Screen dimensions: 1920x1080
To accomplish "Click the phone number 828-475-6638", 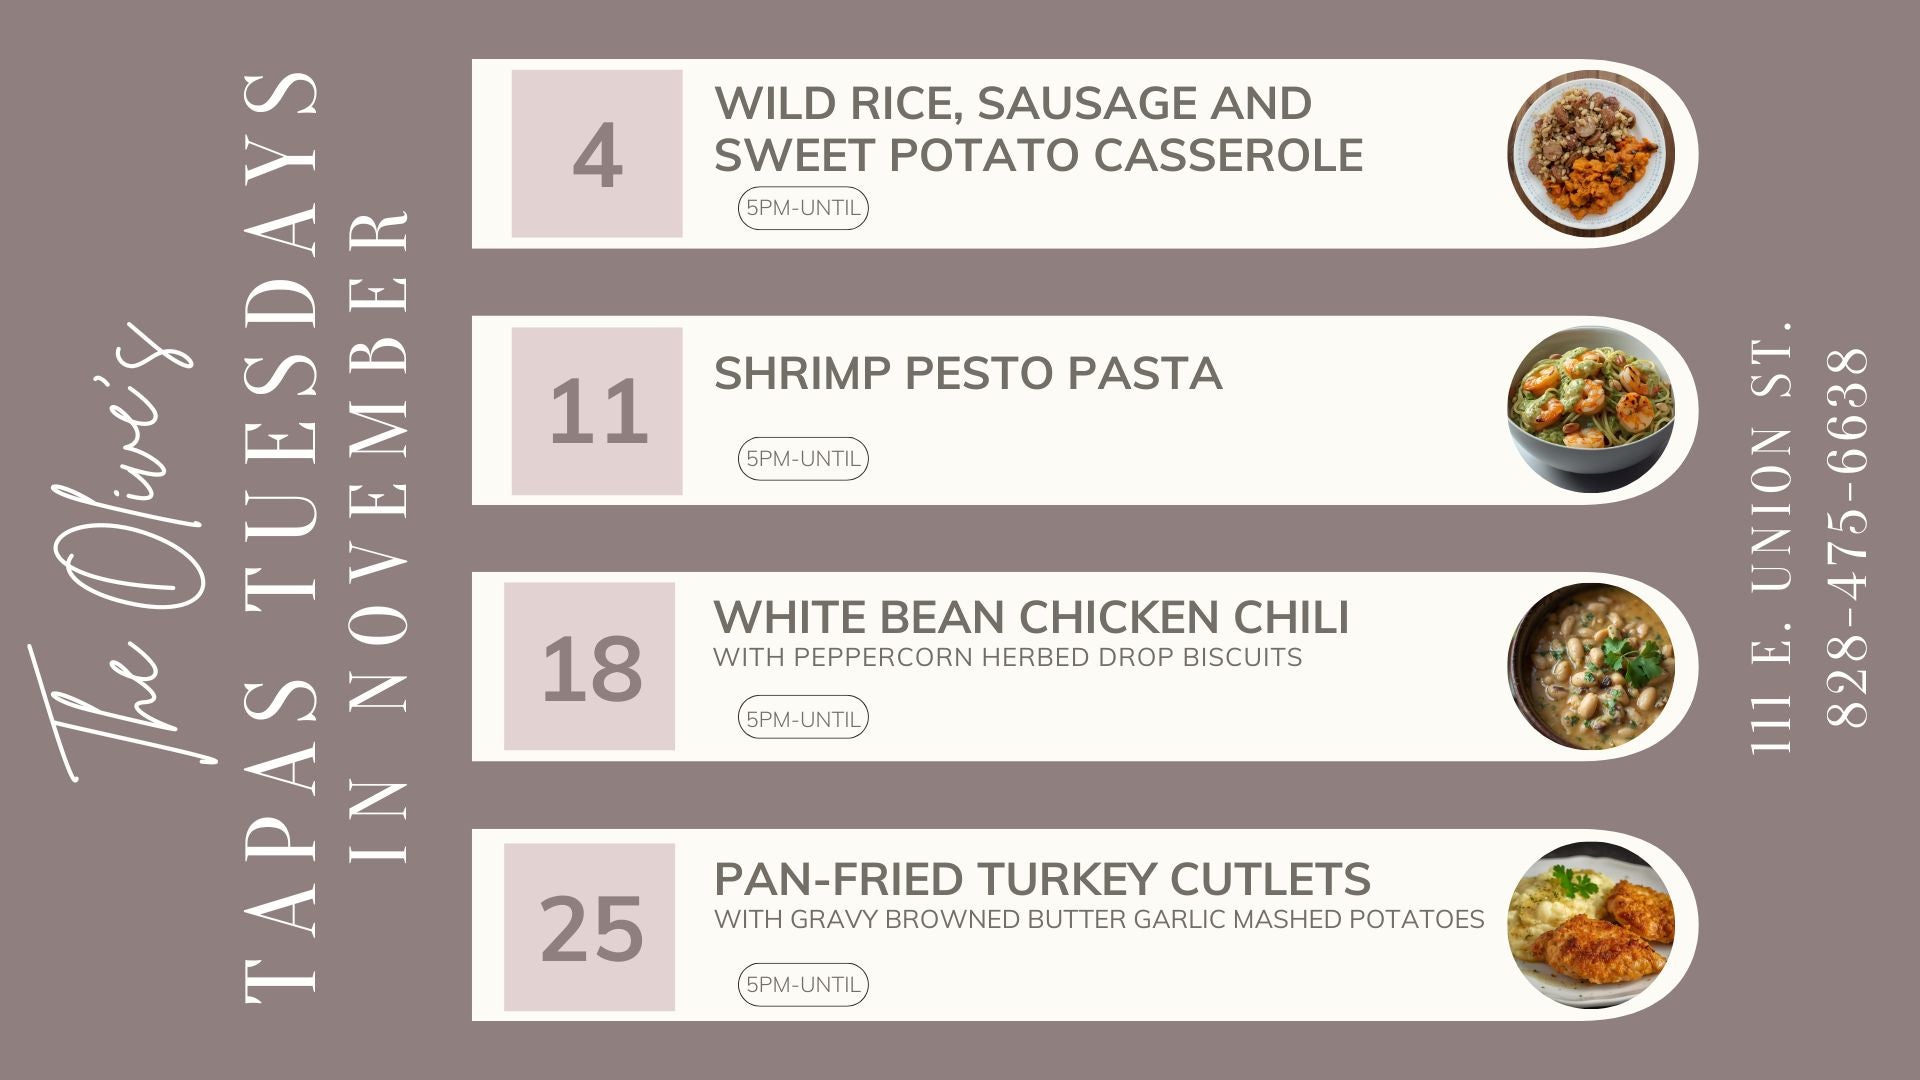I will point(1847,537).
